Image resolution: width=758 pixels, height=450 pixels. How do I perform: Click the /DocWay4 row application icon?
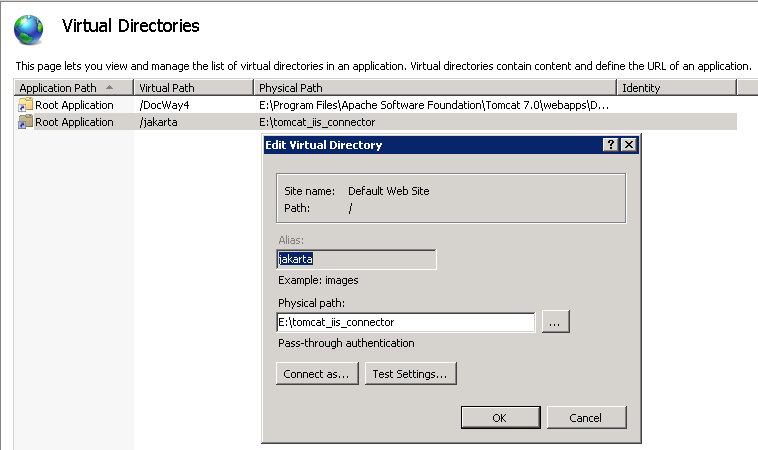click(x=26, y=105)
